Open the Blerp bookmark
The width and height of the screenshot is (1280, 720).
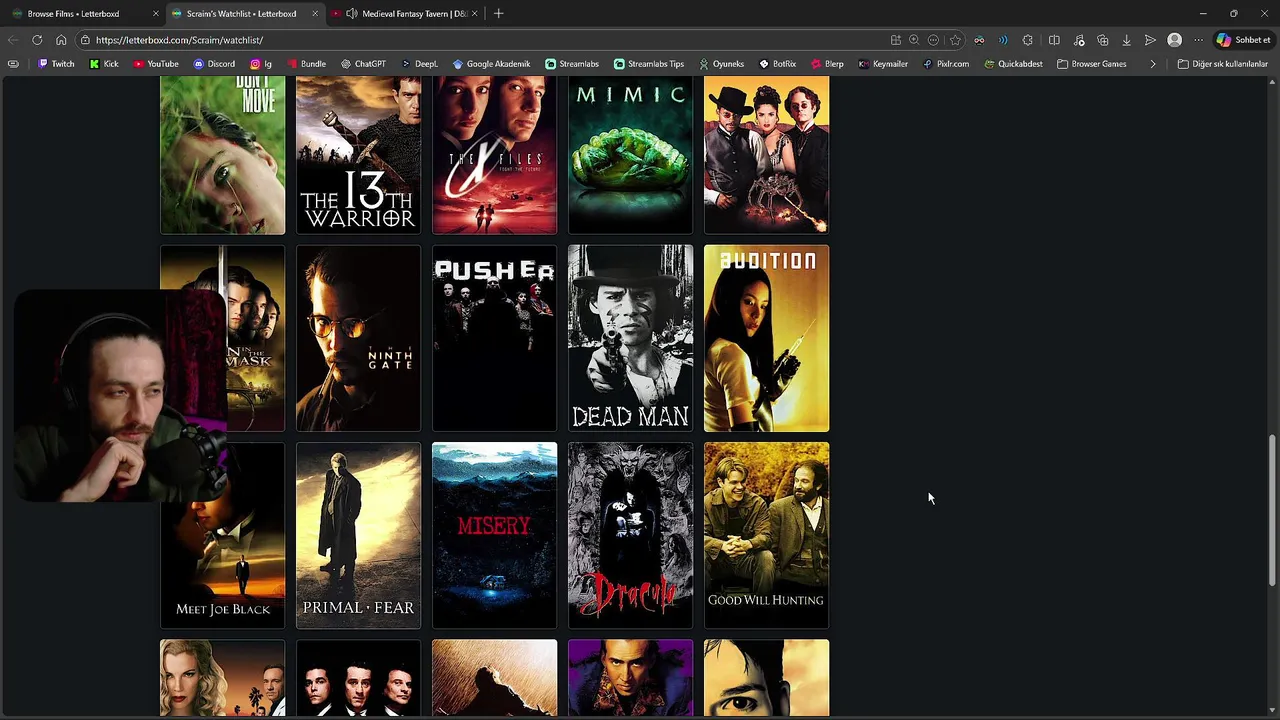pyautogui.click(x=827, y=64)
